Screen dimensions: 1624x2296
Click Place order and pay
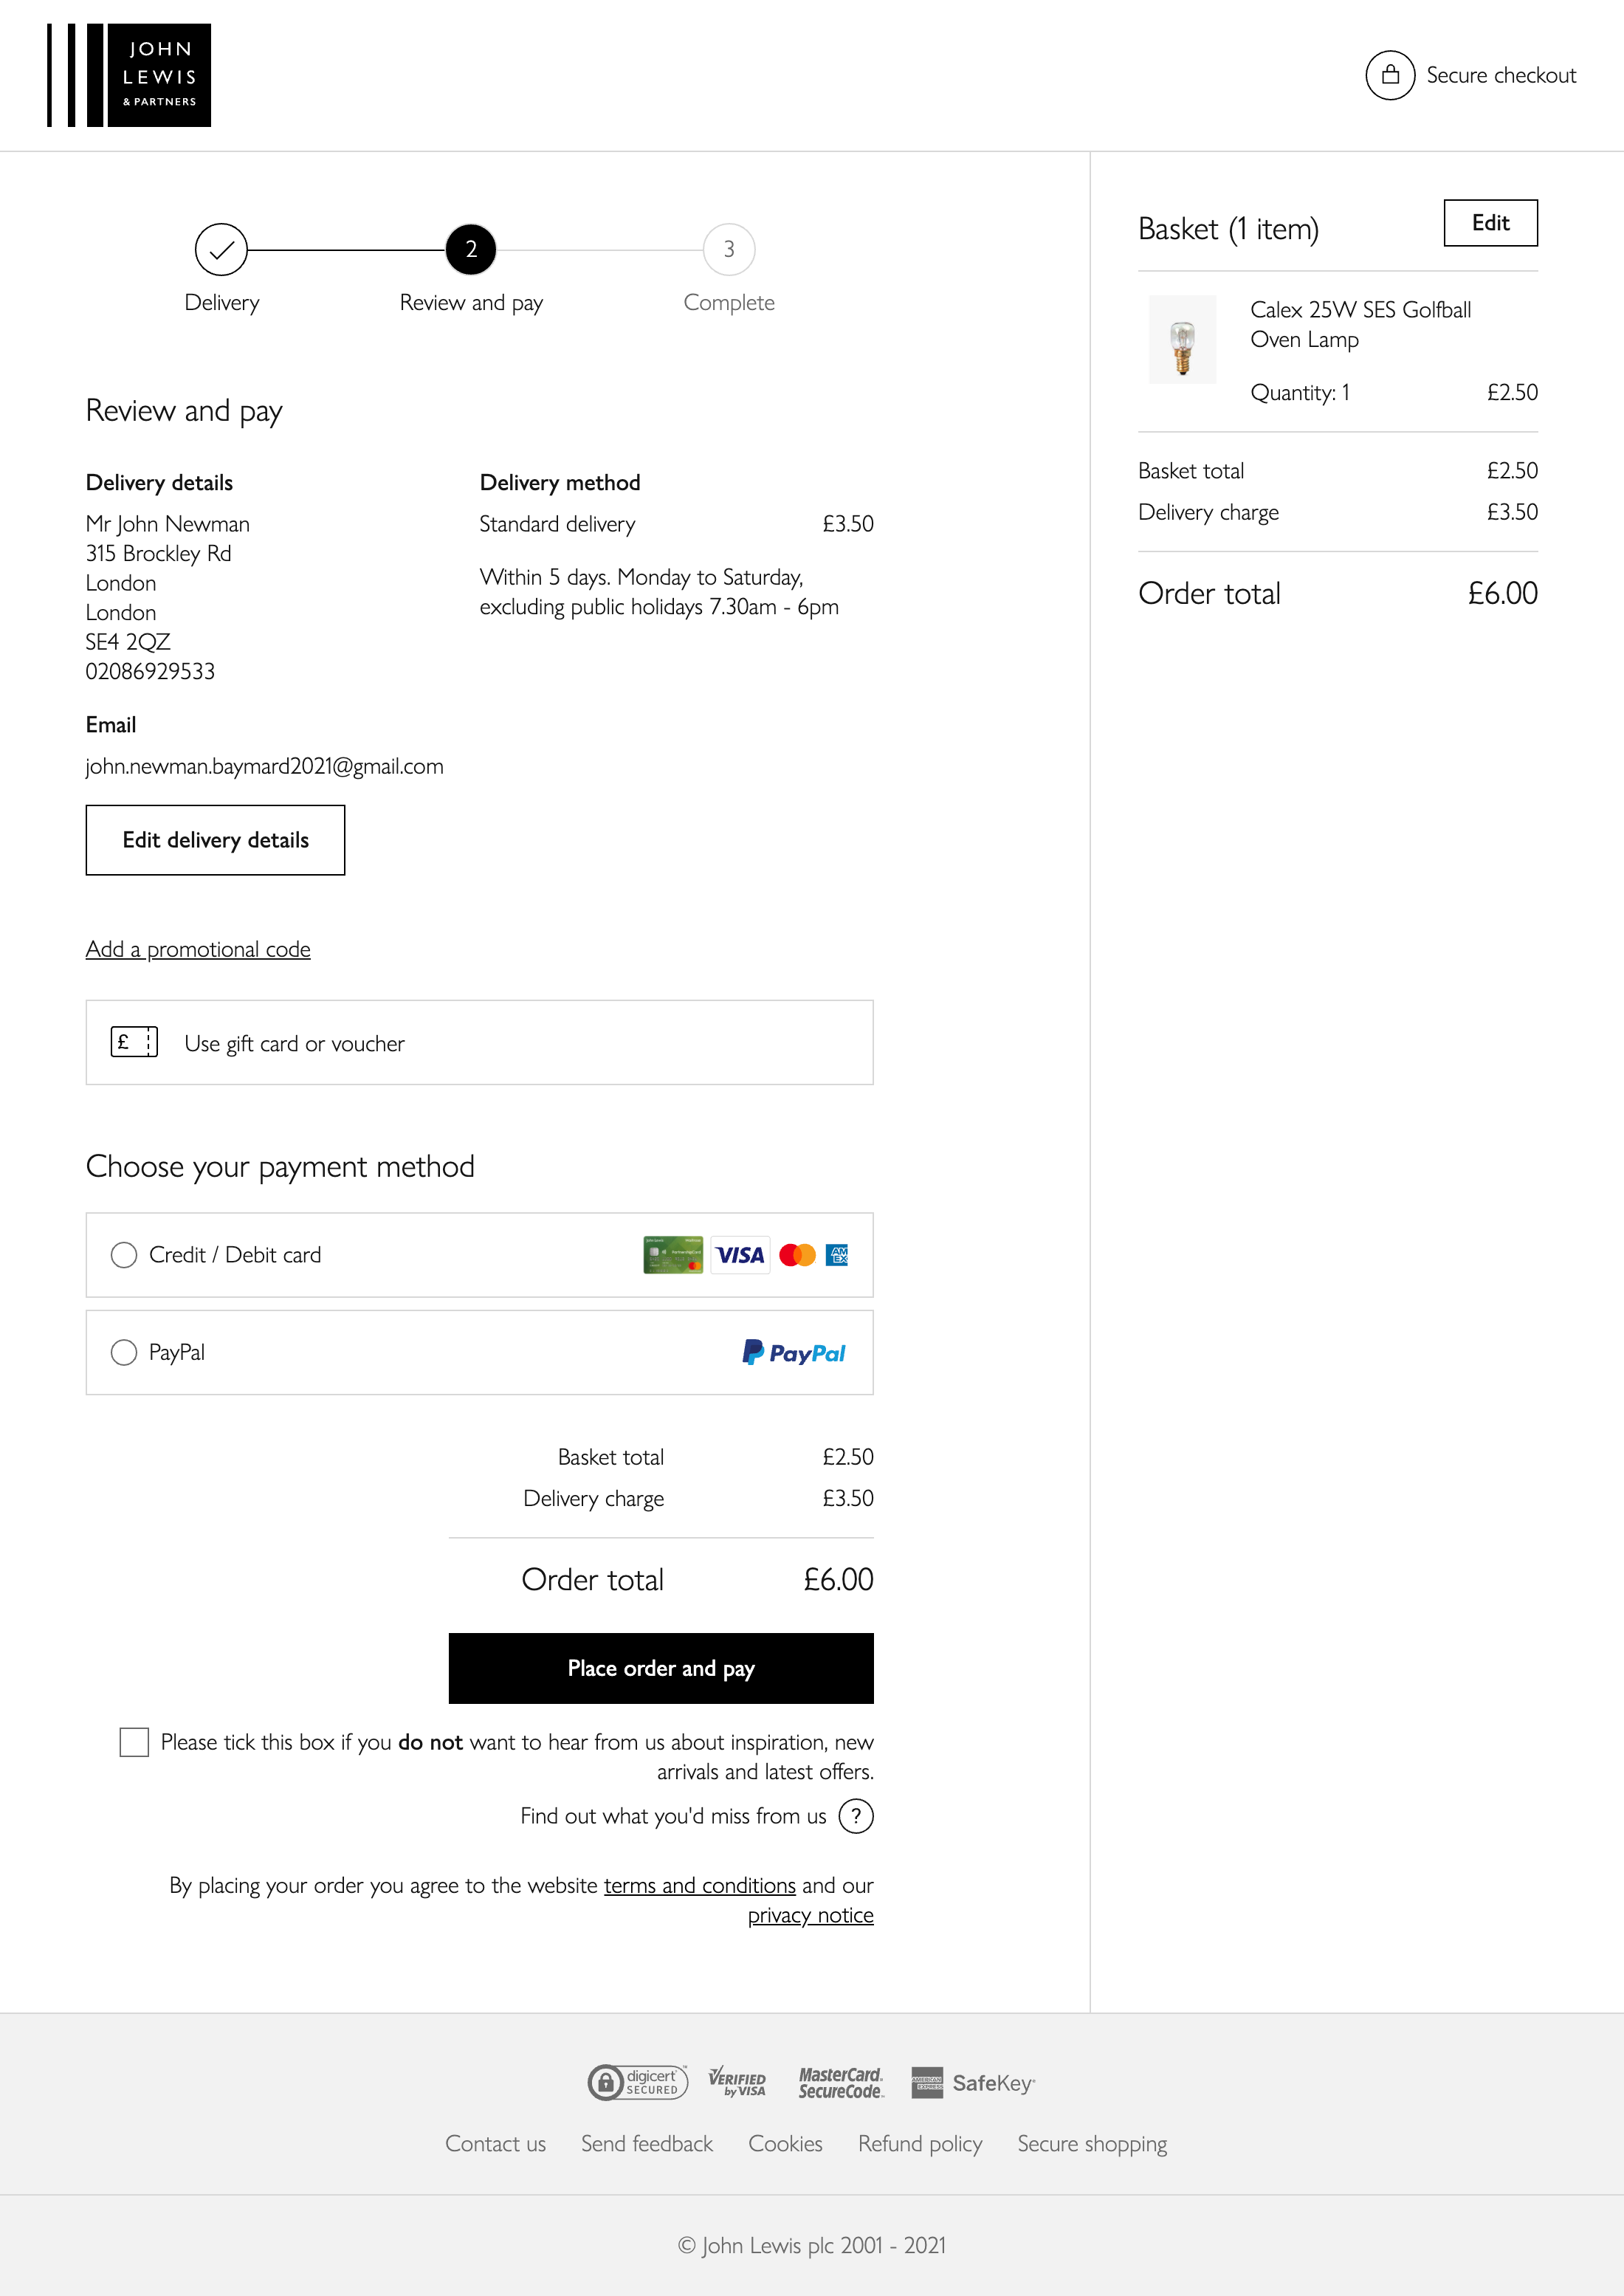pos(660,1668)
